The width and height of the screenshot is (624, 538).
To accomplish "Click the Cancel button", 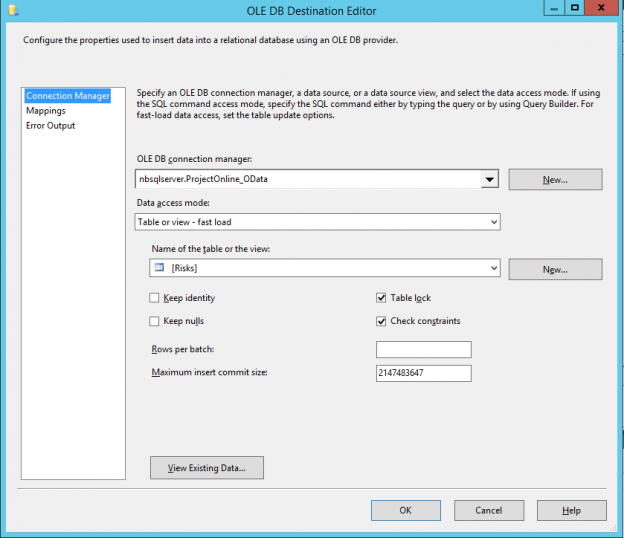I will (x=488, y=510).
